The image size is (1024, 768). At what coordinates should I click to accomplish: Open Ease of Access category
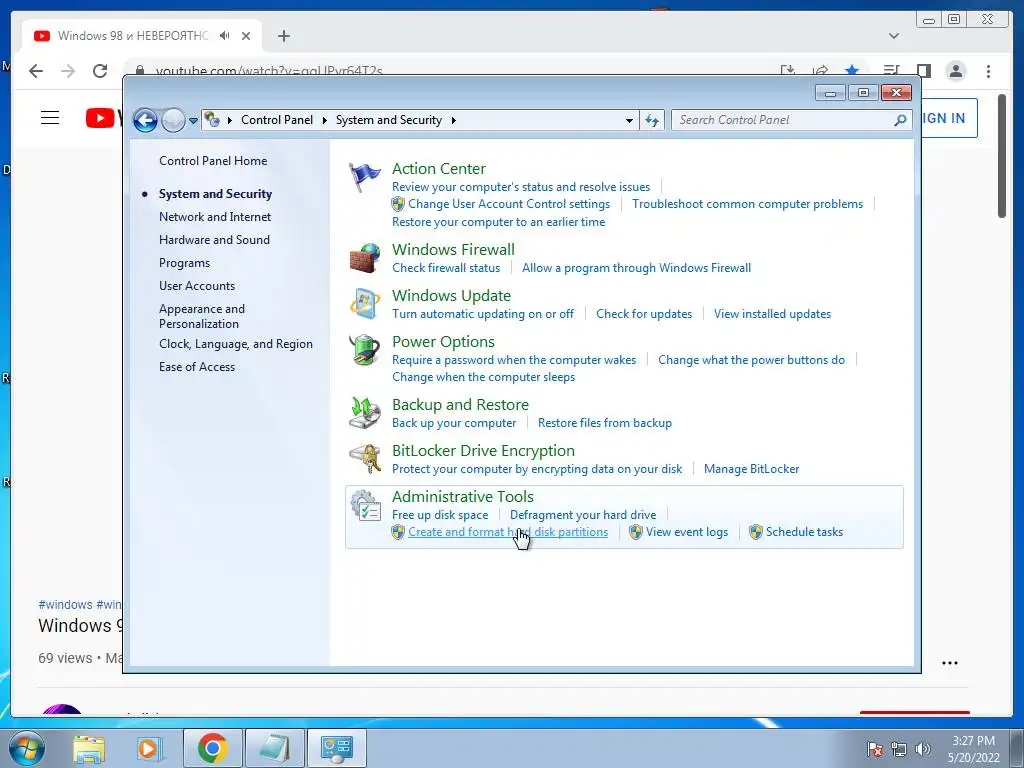tap(197, 366)
